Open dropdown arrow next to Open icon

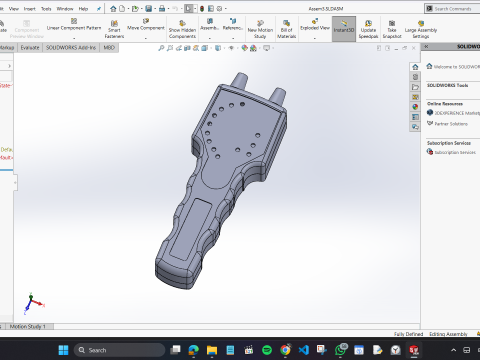coord(142,9)
